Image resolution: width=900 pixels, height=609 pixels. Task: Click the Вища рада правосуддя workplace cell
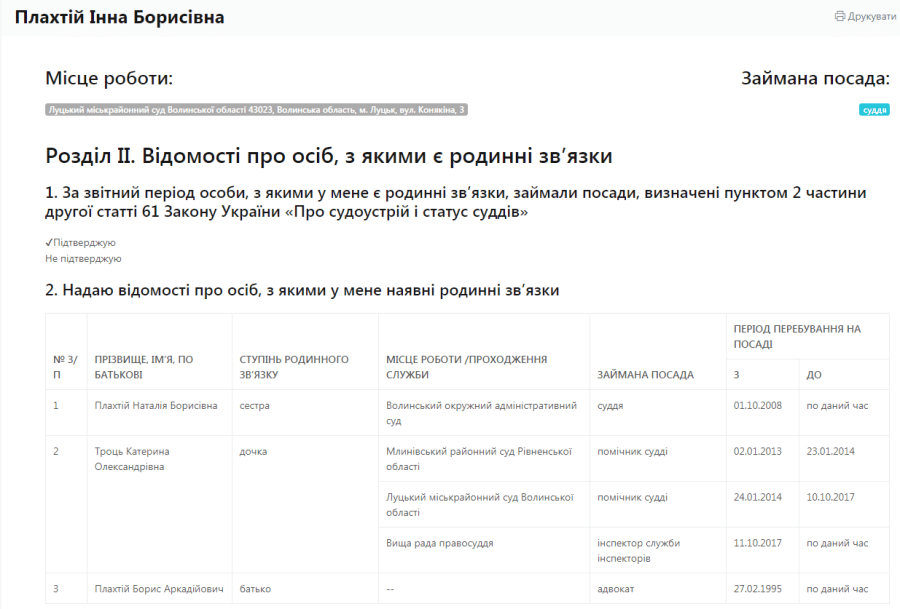(x=440, y=543)
